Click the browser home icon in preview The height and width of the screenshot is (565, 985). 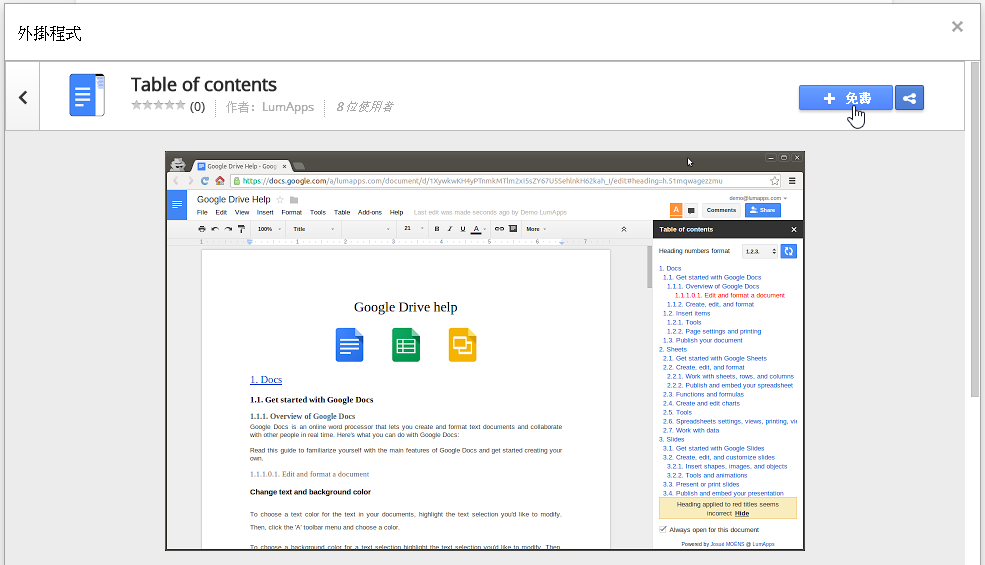tap(219, 181)
